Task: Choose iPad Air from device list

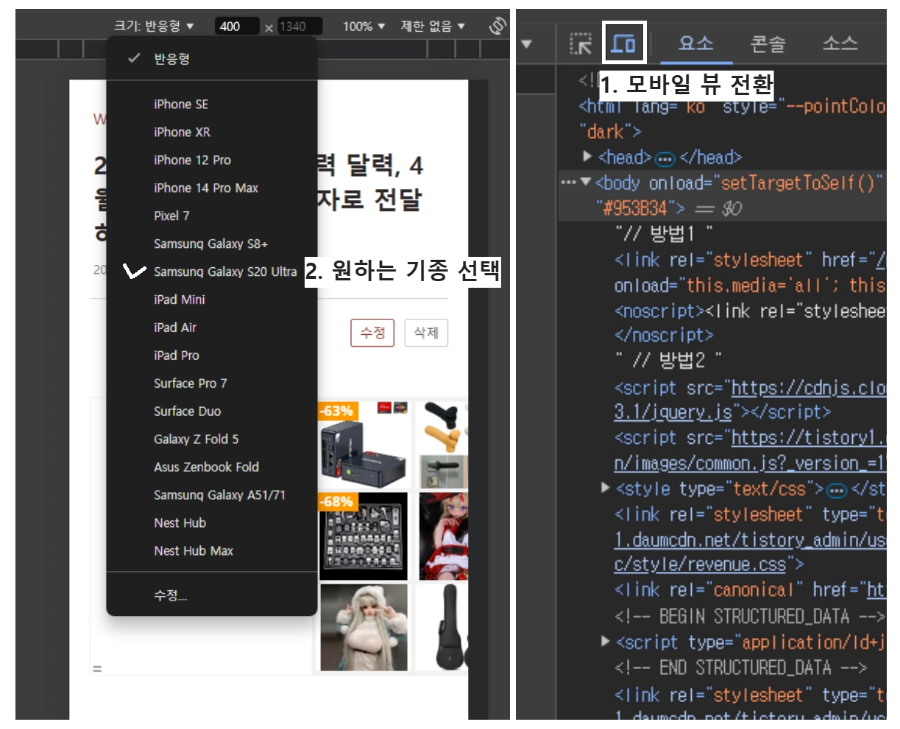Action: 212,328
